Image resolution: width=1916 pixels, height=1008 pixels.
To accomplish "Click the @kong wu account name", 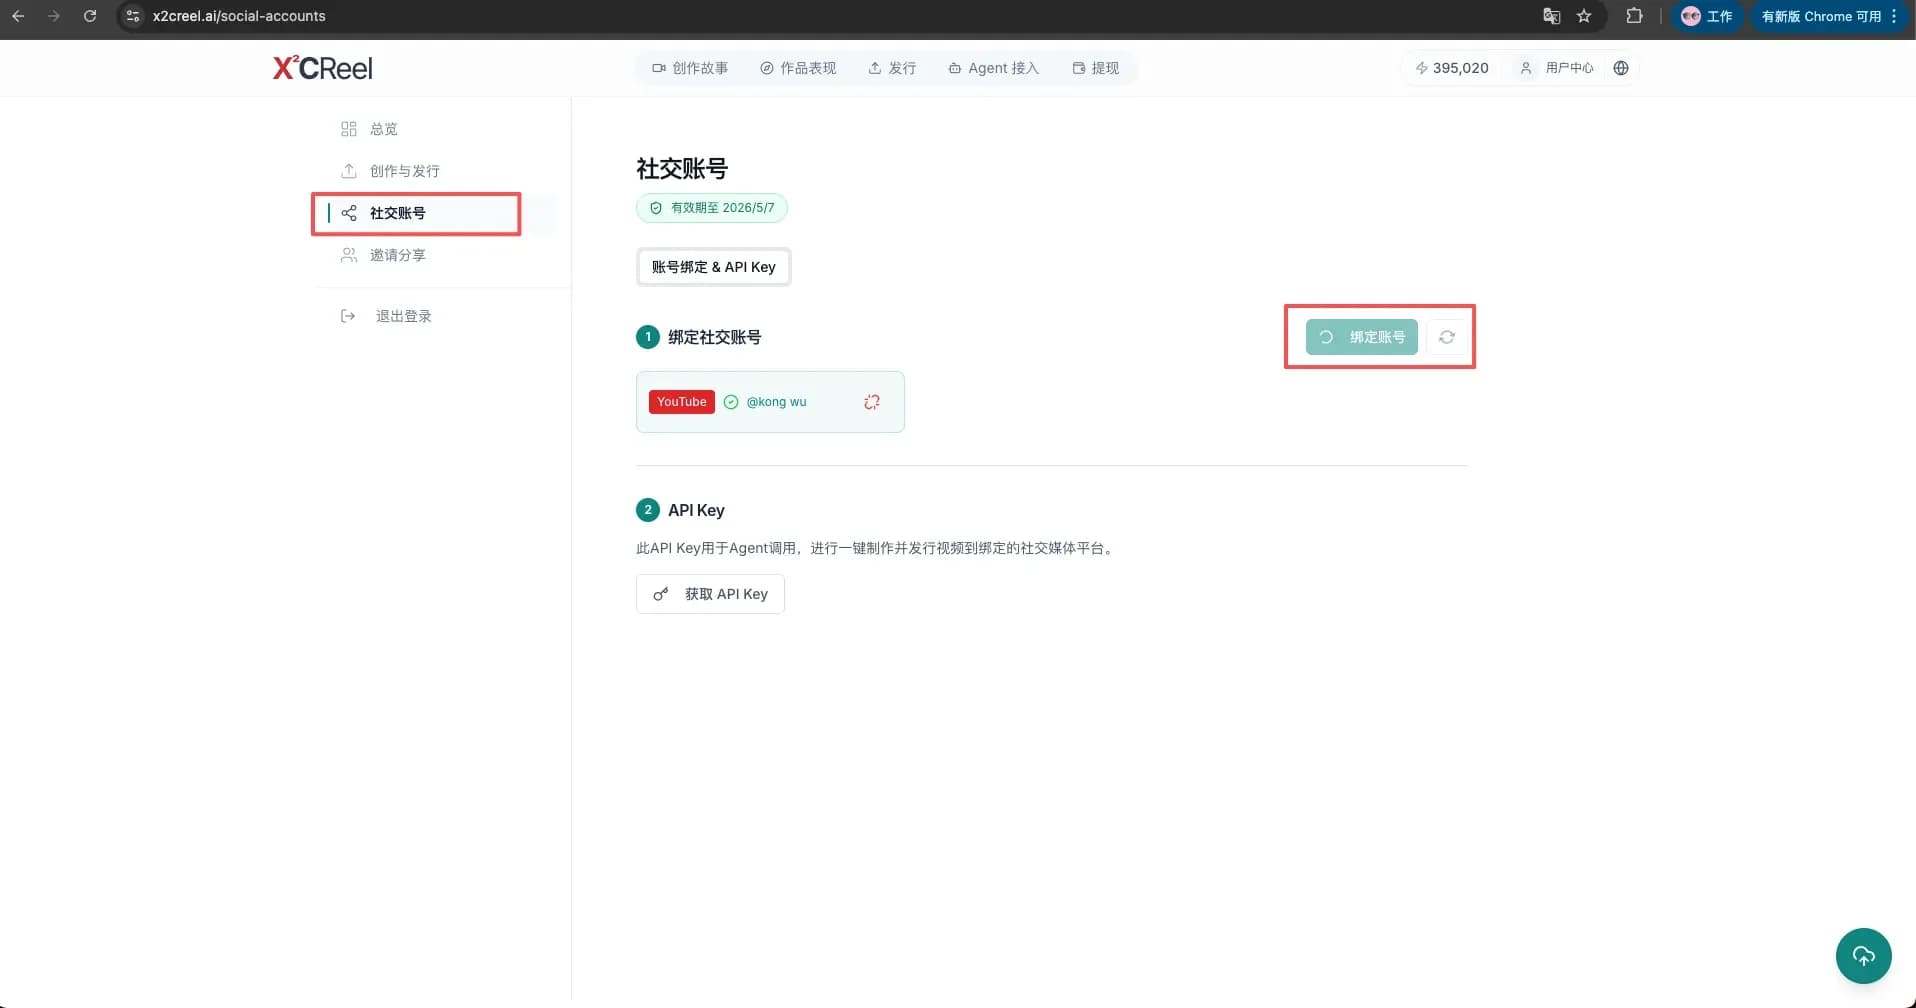I will pos(777,402).
